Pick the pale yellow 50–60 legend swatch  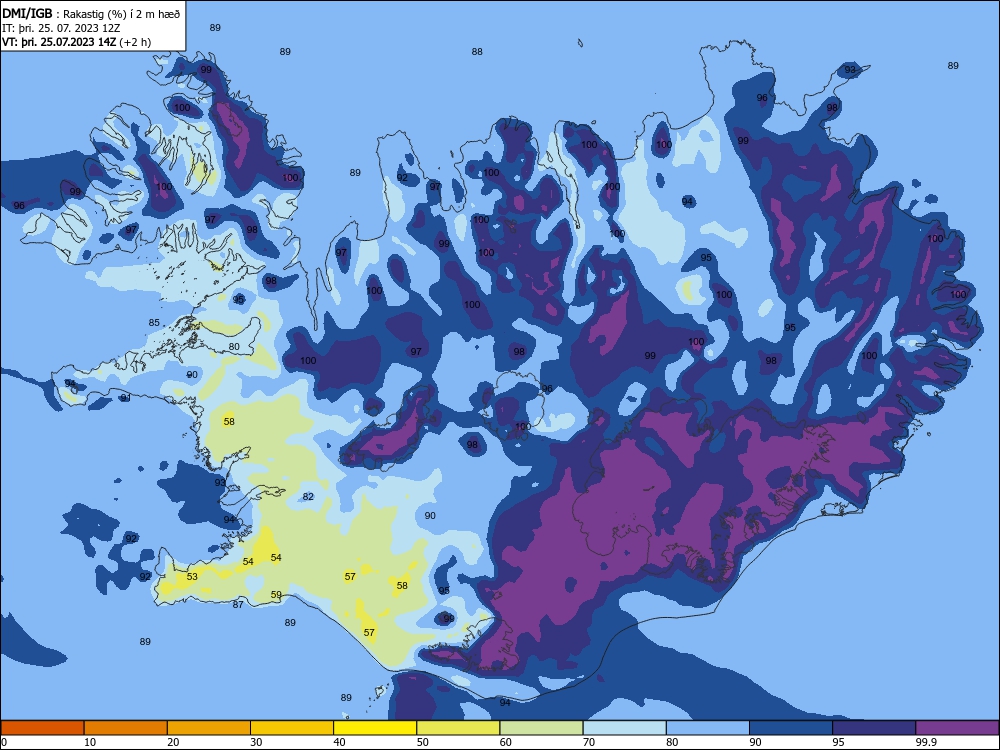pos(458,728)
